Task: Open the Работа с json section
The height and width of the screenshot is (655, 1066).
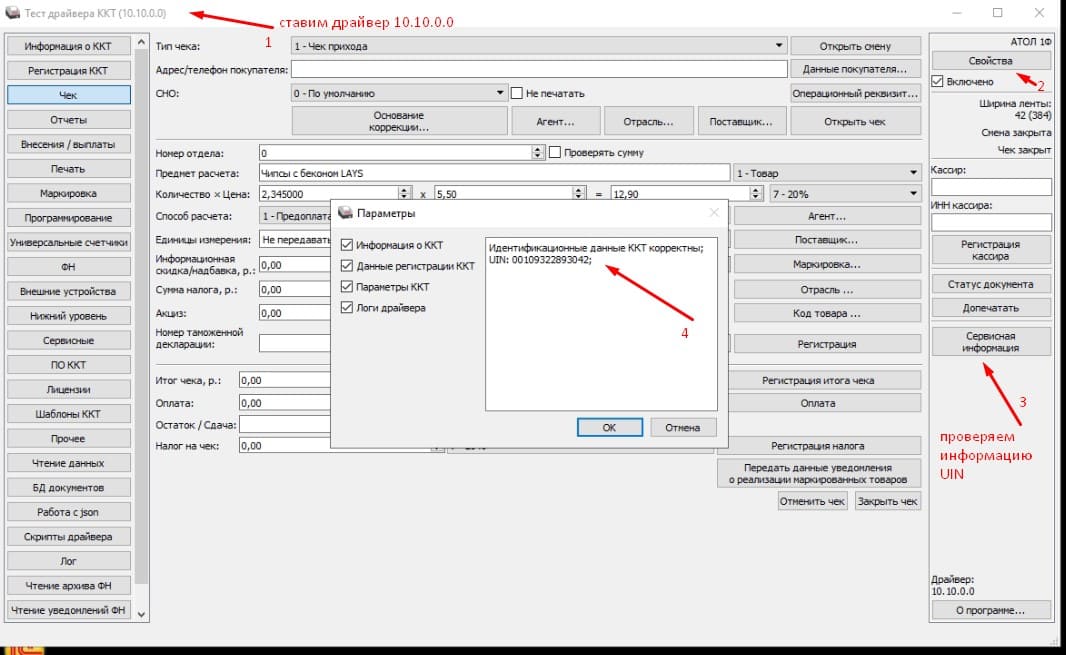Action: click(68, 511)
